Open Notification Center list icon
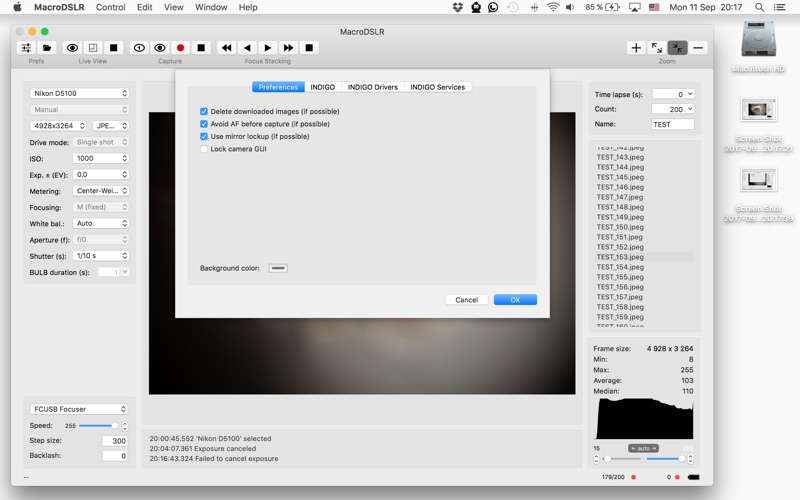This screenshot has height=500, width=800. [x=780, y=7]
